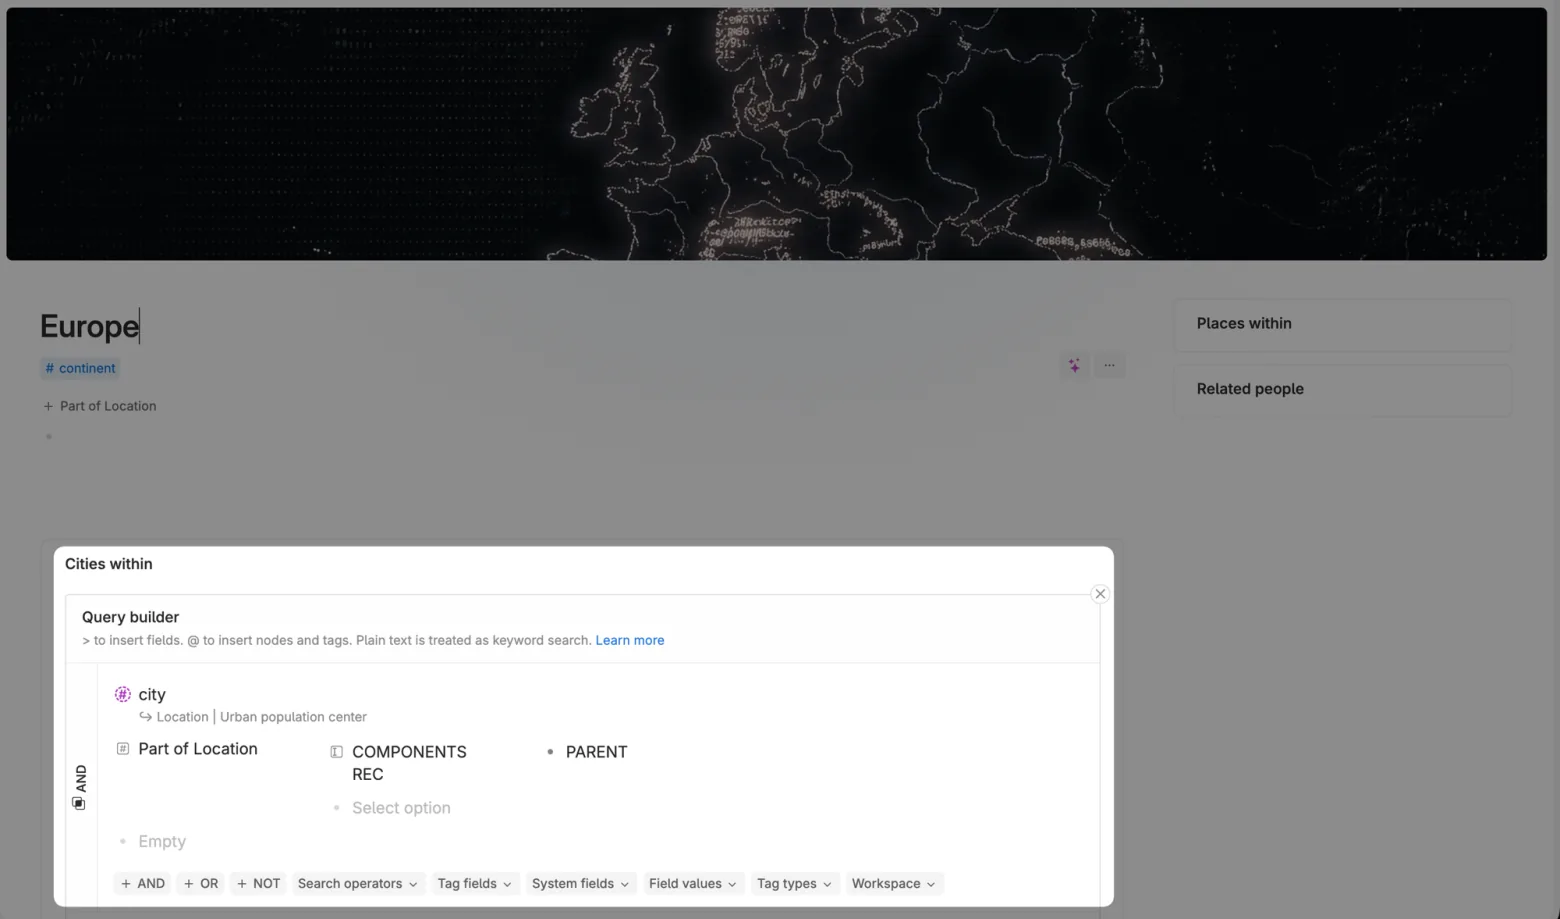Image resolution: width=1560 pixels, height=919 pixels.
Task: Open the three-dot options menu
Action: (1109, 366)
